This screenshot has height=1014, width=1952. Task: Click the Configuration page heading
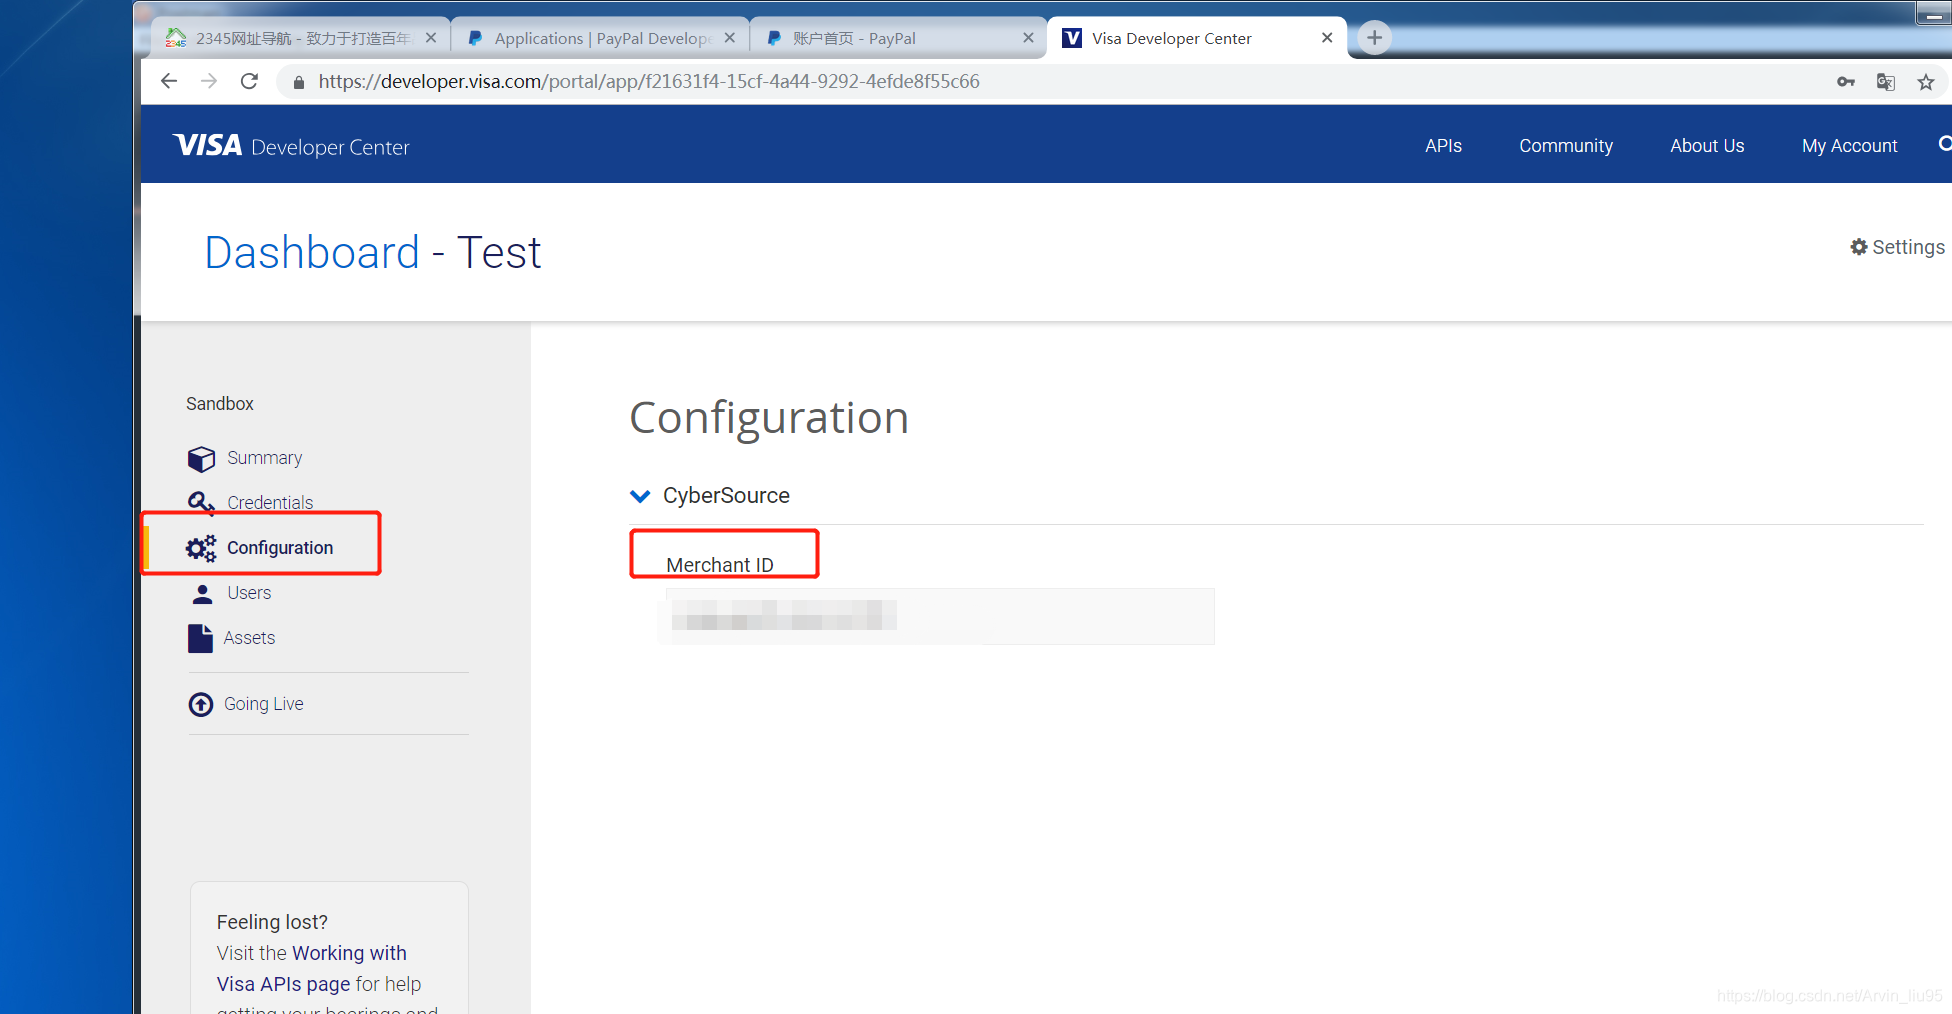coord(769,418)
